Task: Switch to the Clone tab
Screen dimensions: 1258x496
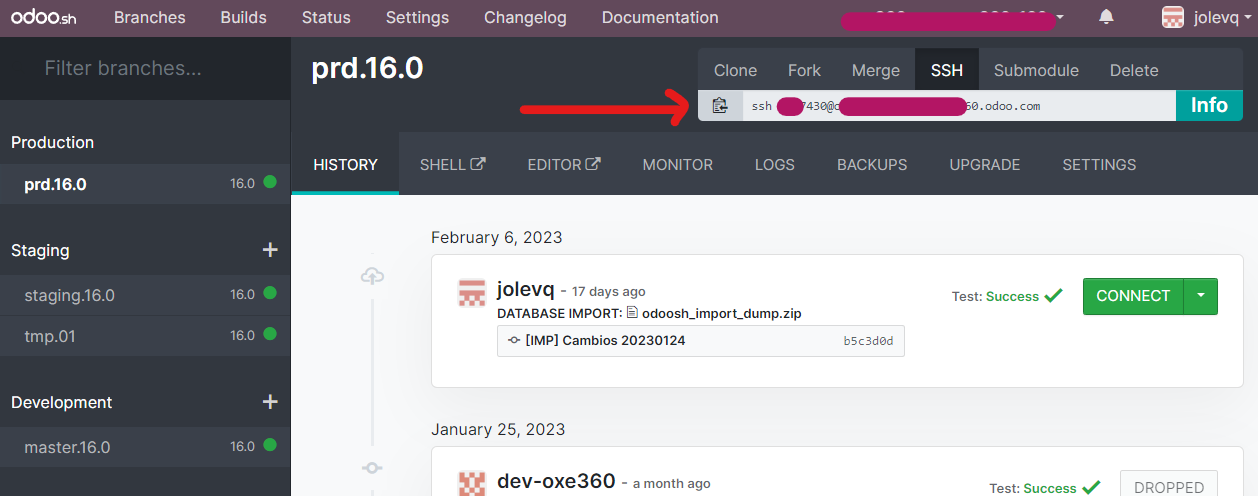Action: click(735, 70)
